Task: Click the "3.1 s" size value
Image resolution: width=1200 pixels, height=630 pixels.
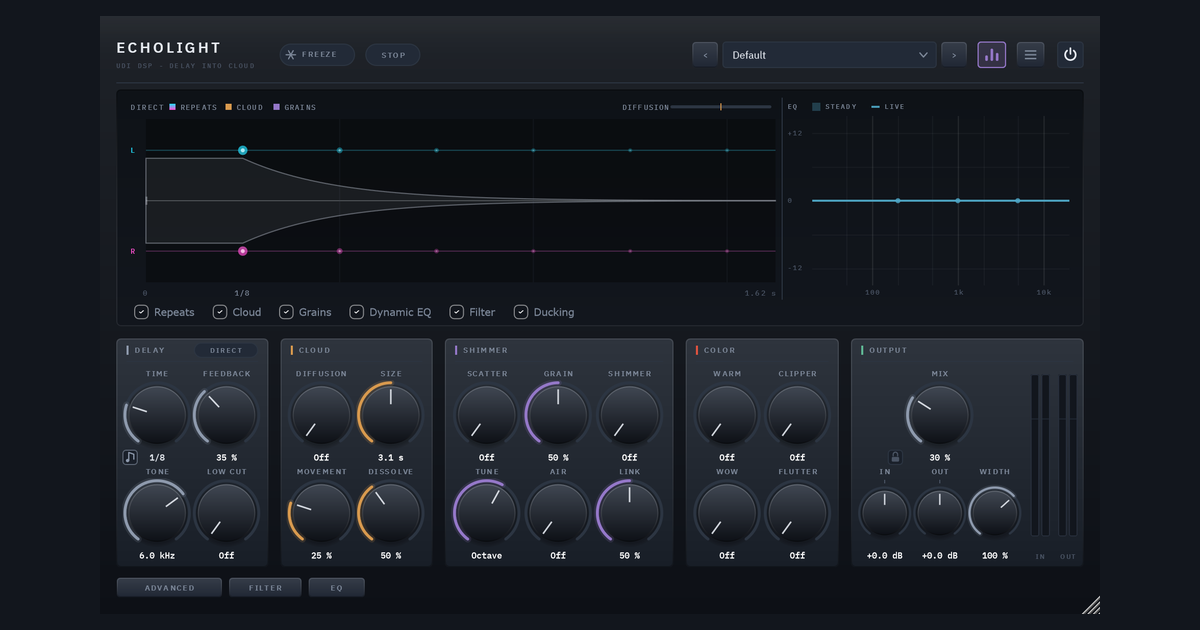Action: pos(391,458)
